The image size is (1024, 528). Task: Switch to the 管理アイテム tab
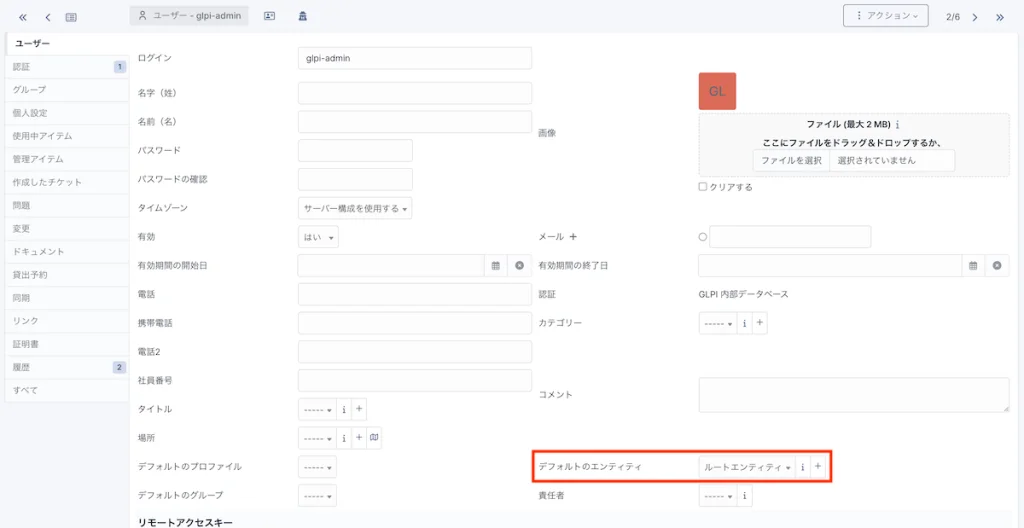point(67,159)
